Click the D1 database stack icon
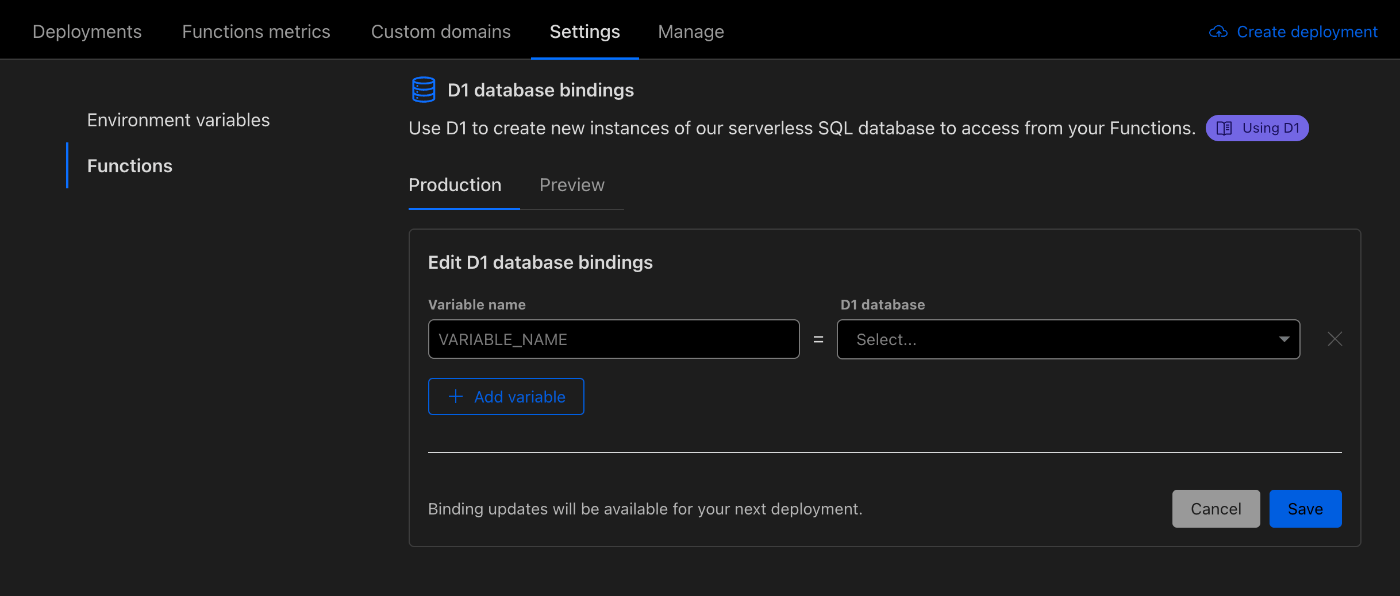1400x596 pixels. pos(424,90)
